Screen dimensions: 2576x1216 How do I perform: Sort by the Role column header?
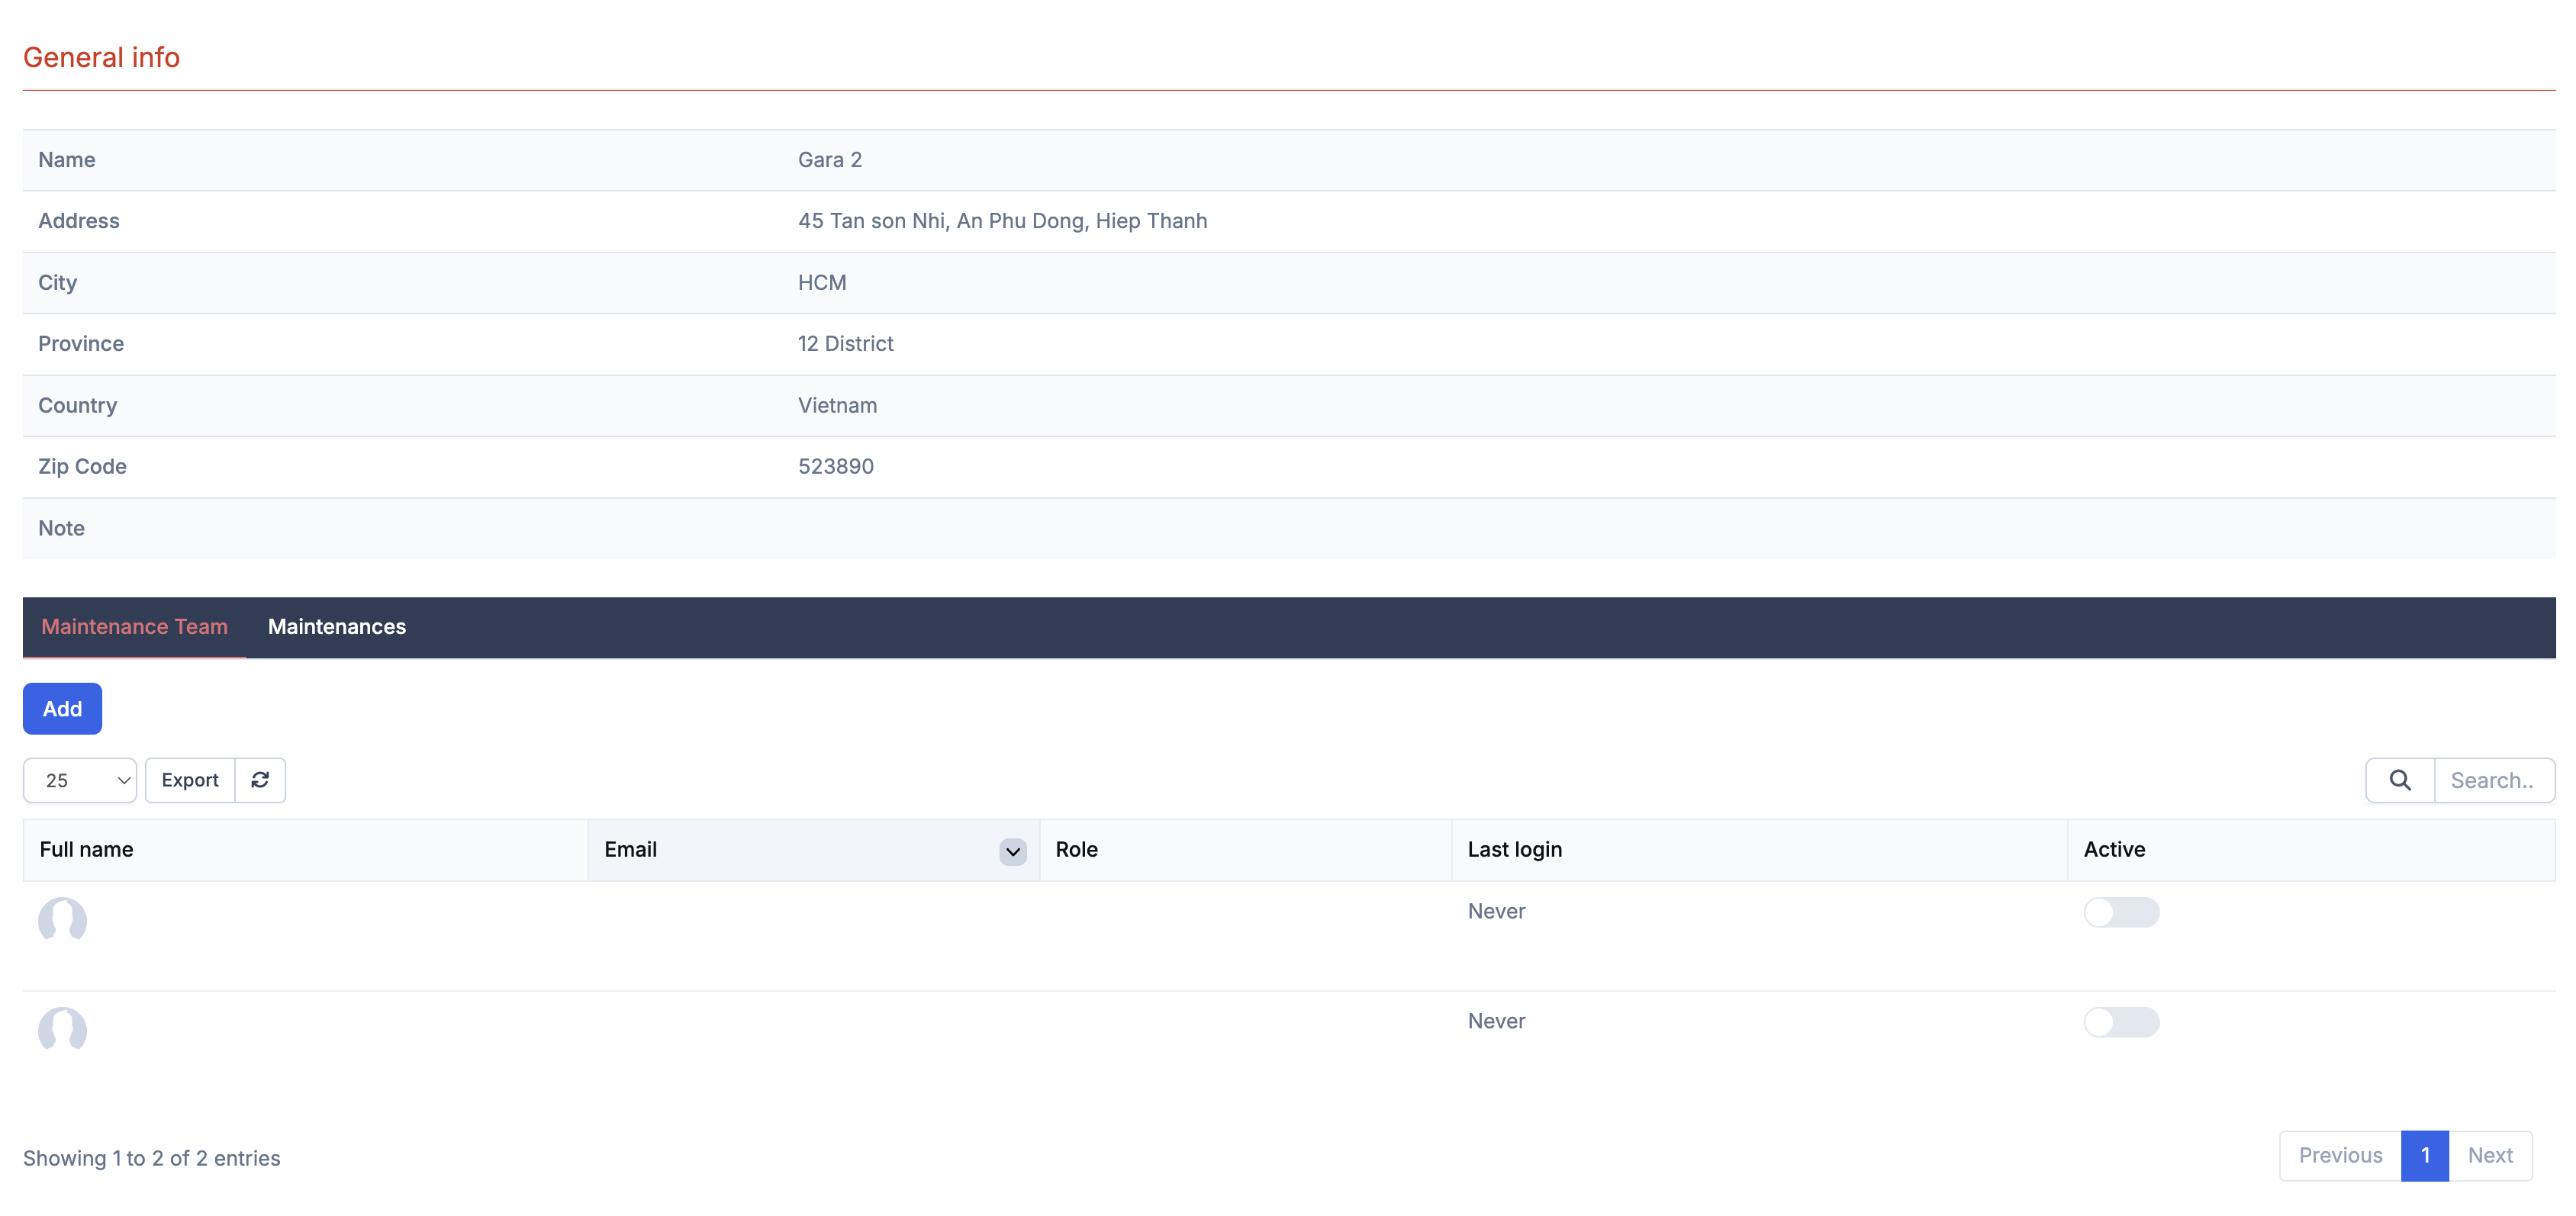tap(1076, 850)
